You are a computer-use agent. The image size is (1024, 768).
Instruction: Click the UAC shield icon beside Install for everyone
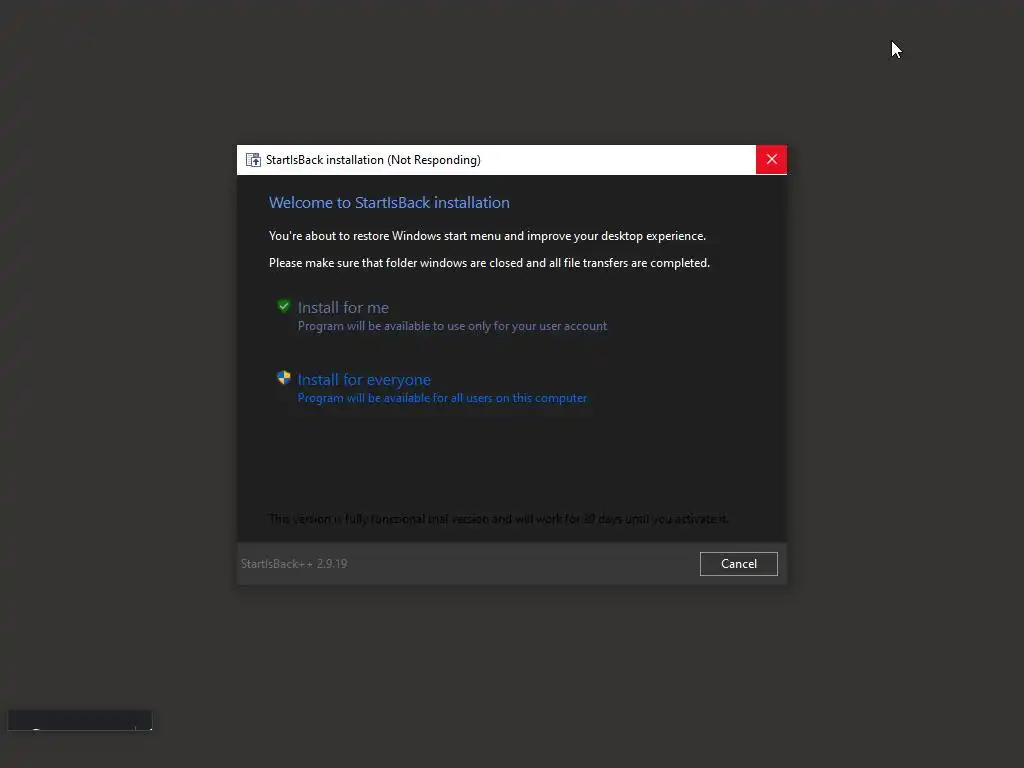tap(283, 377)
